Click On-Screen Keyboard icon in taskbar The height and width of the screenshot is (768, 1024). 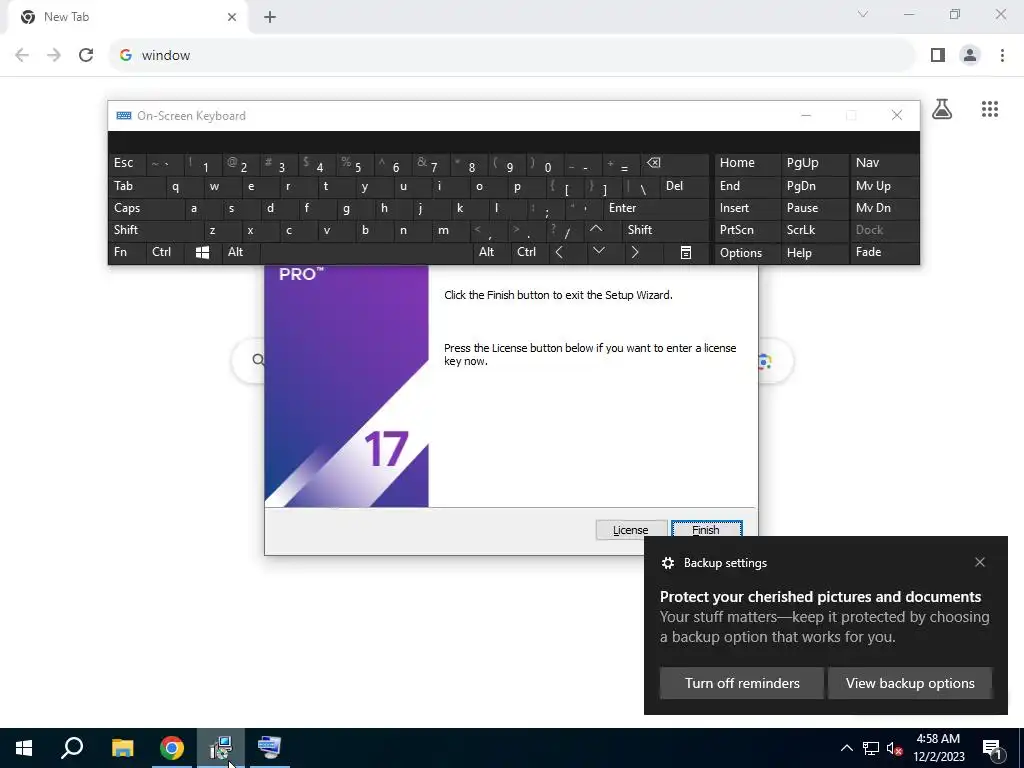[269, 748]
